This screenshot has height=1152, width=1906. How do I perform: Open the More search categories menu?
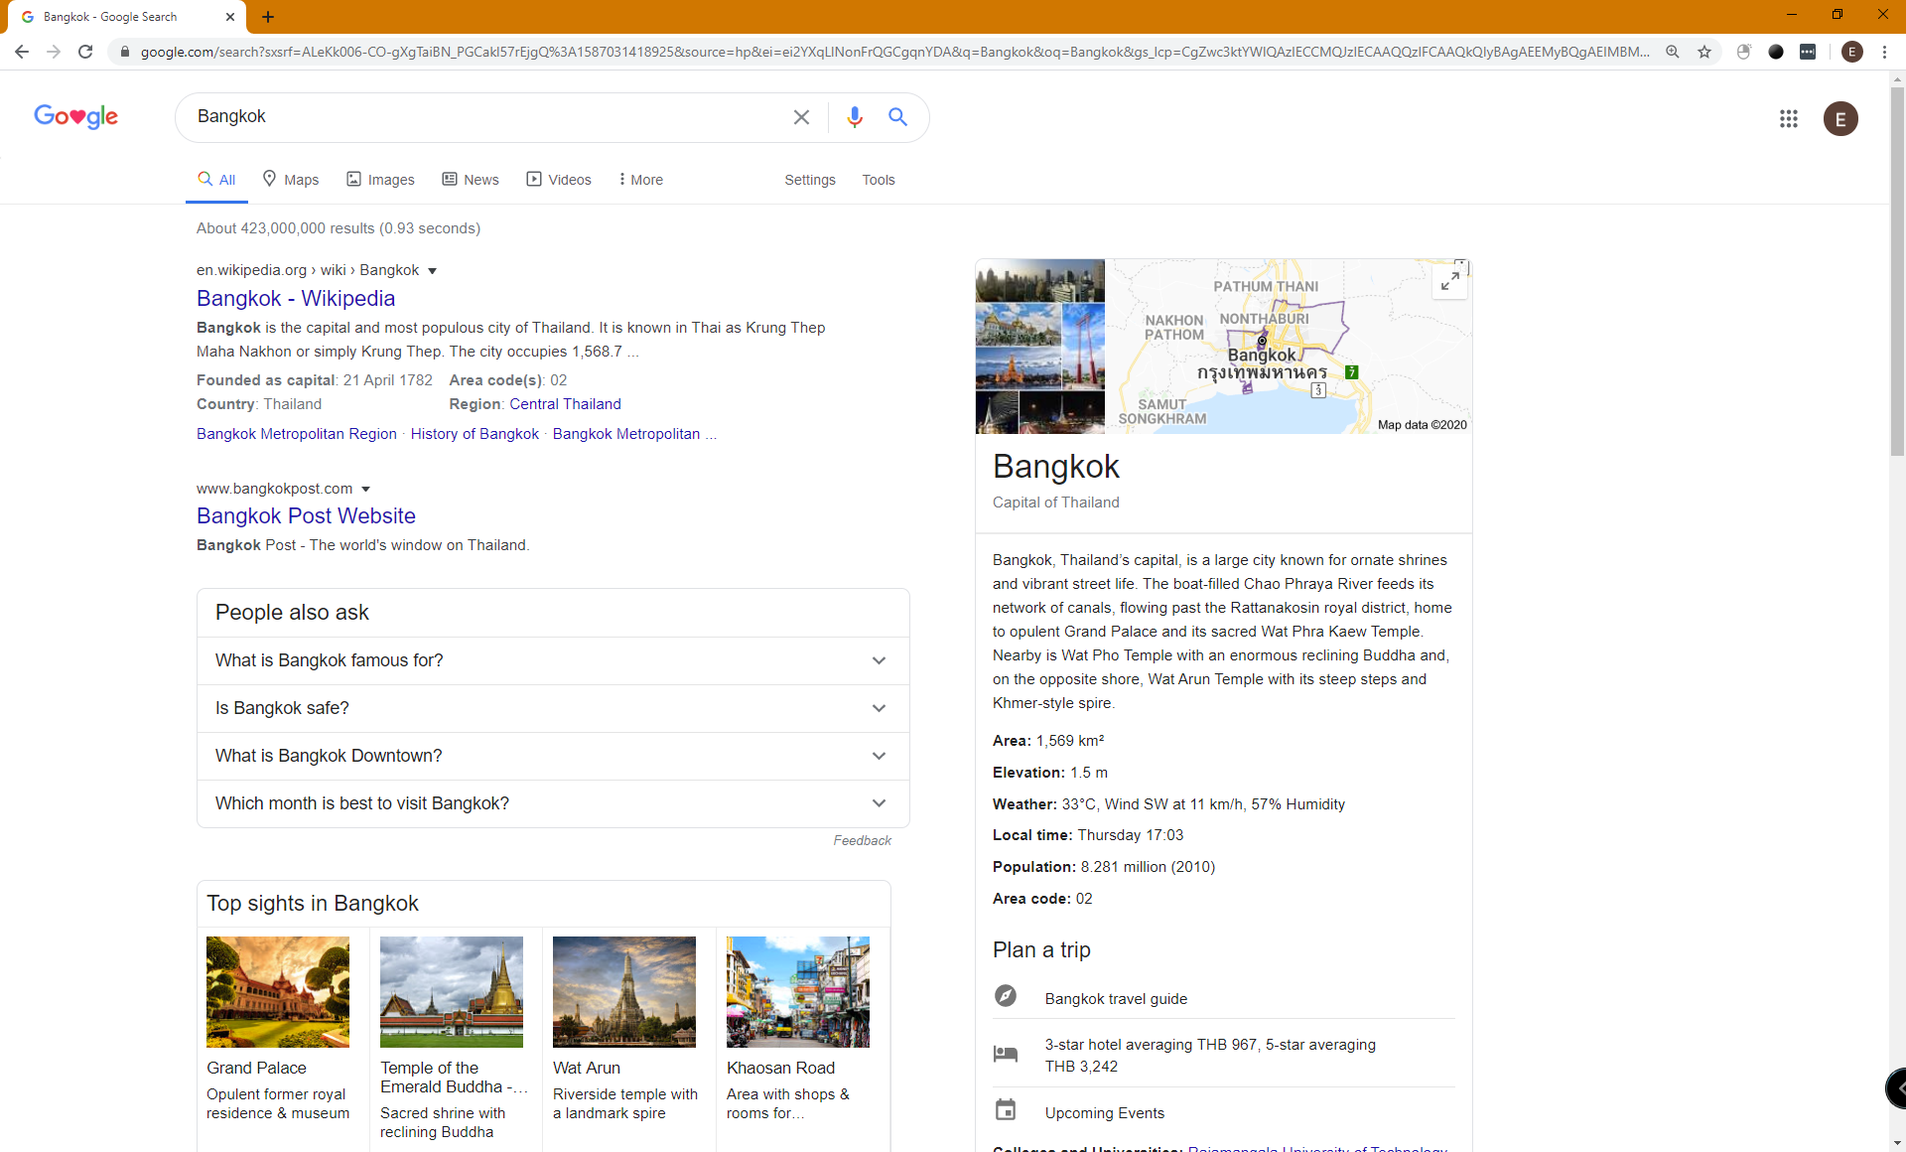[641, 180]
